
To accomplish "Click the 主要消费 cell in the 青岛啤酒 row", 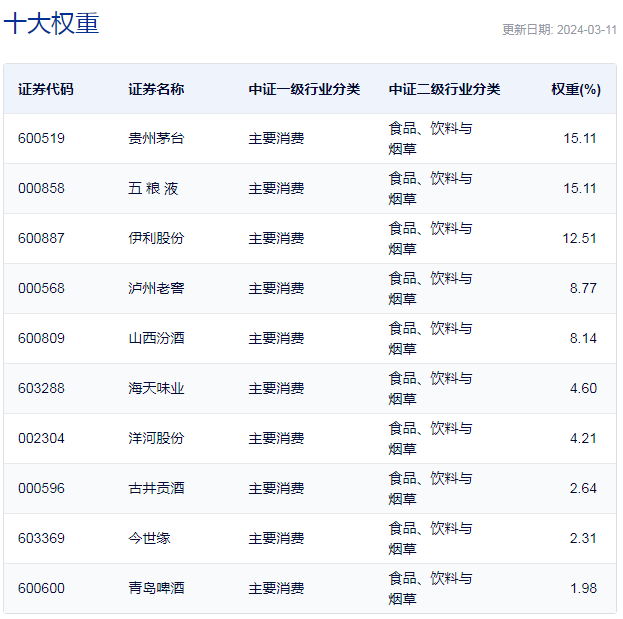I will pyautogui.click(x=276, y=589).
